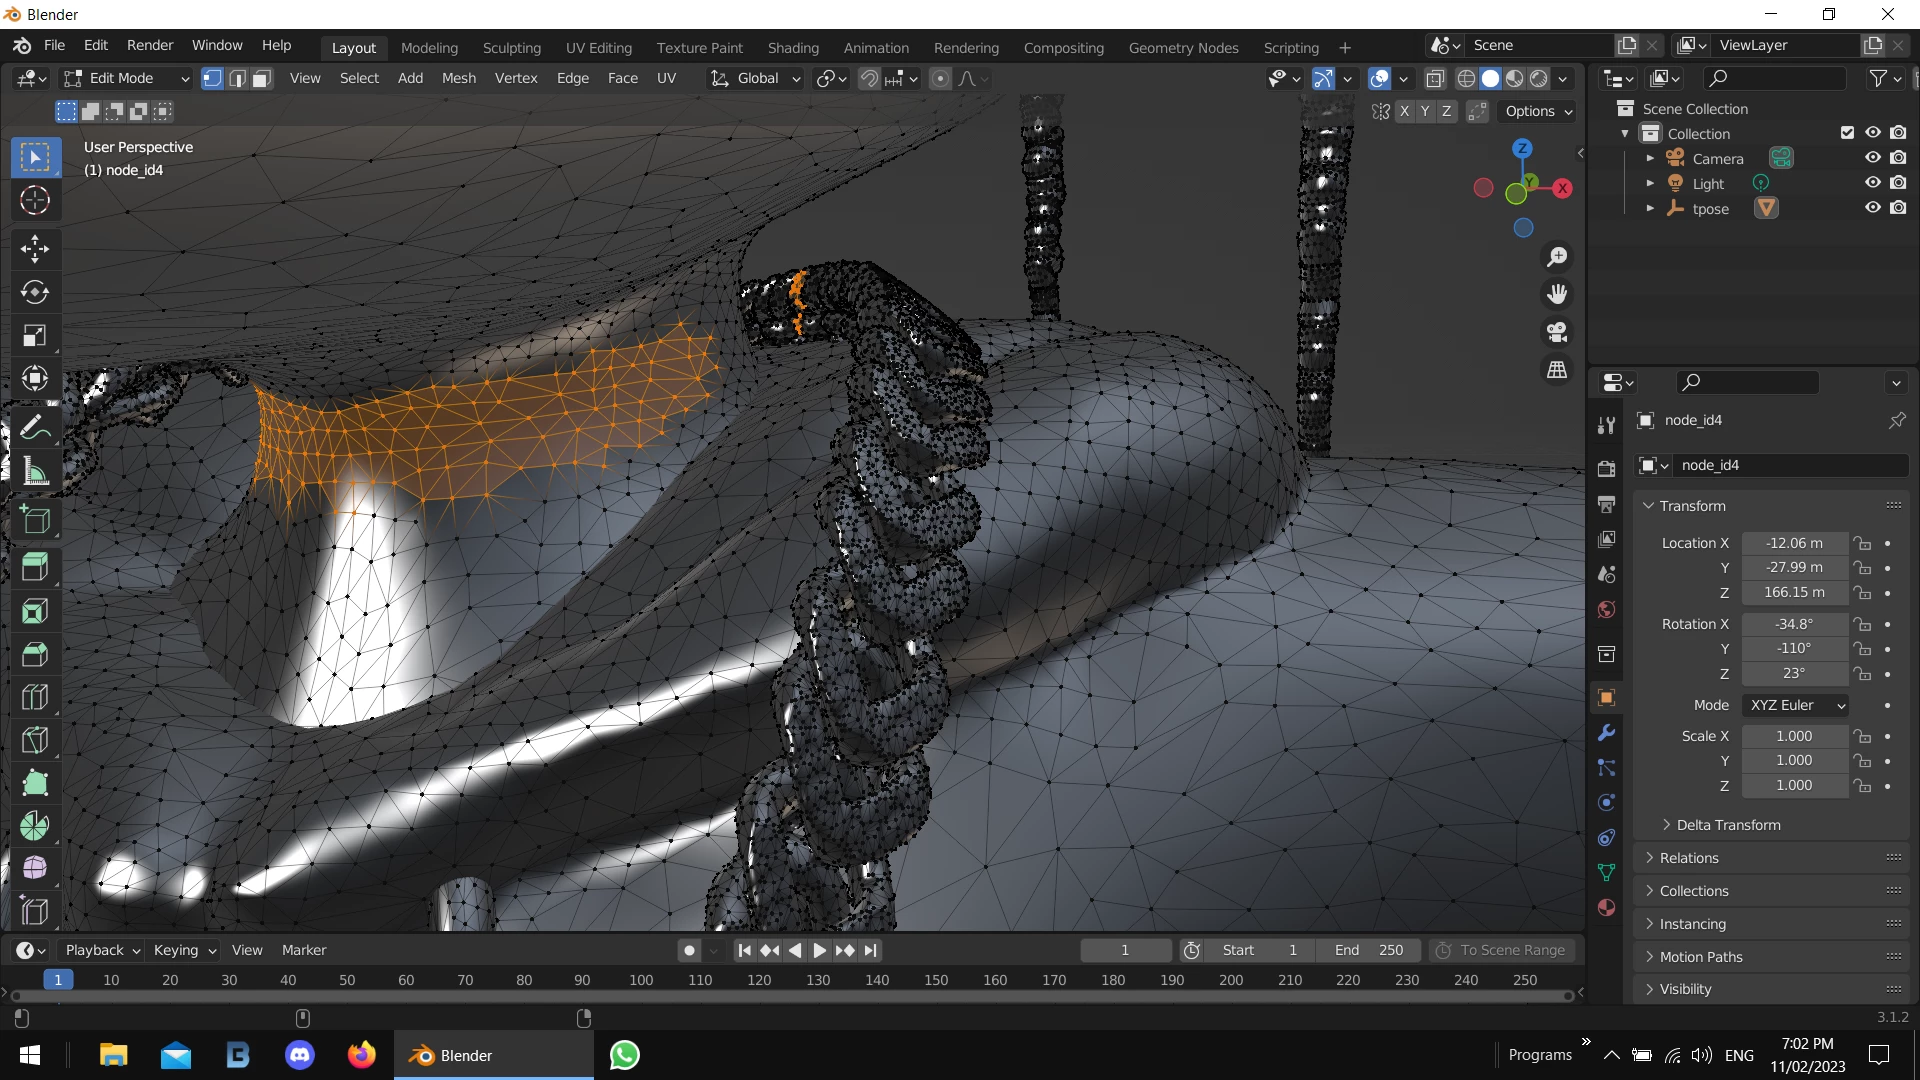Uncheck the Collection exclude checkbox
This screenshot has height=1080, width=1920.
pyautogui.click(x=1847, y=133)
